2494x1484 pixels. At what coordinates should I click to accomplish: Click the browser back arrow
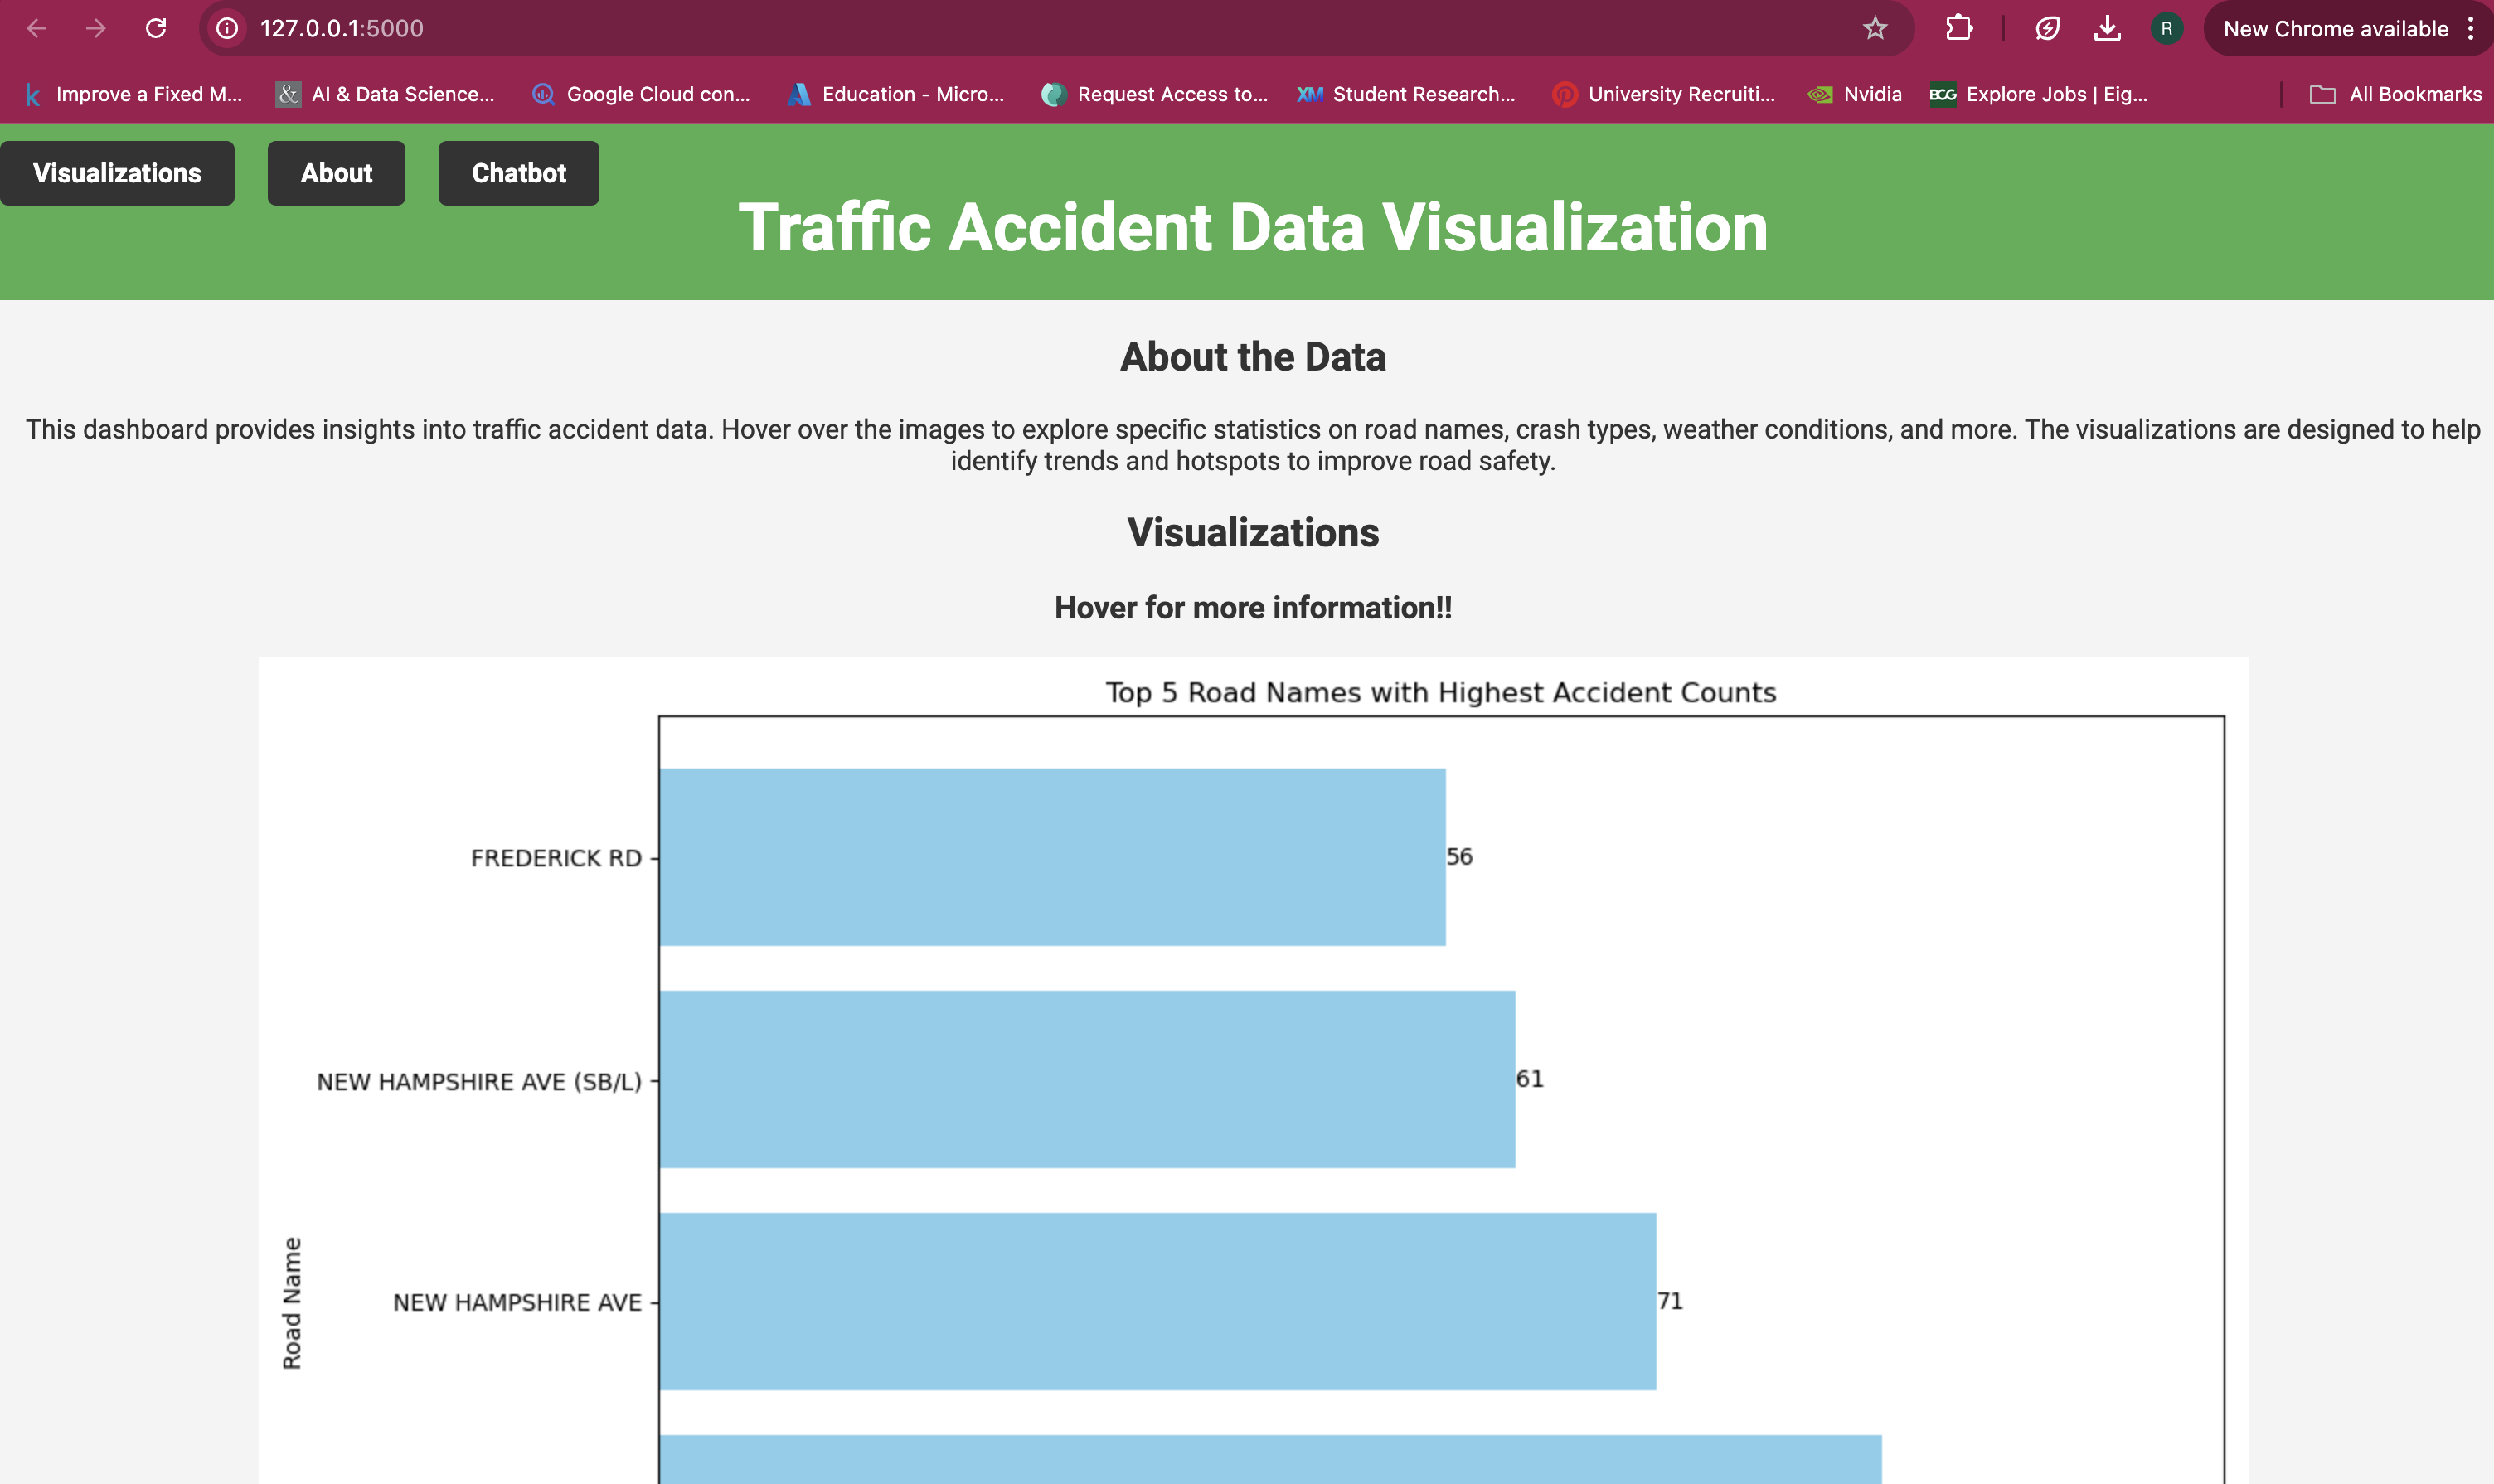point(37,28)
